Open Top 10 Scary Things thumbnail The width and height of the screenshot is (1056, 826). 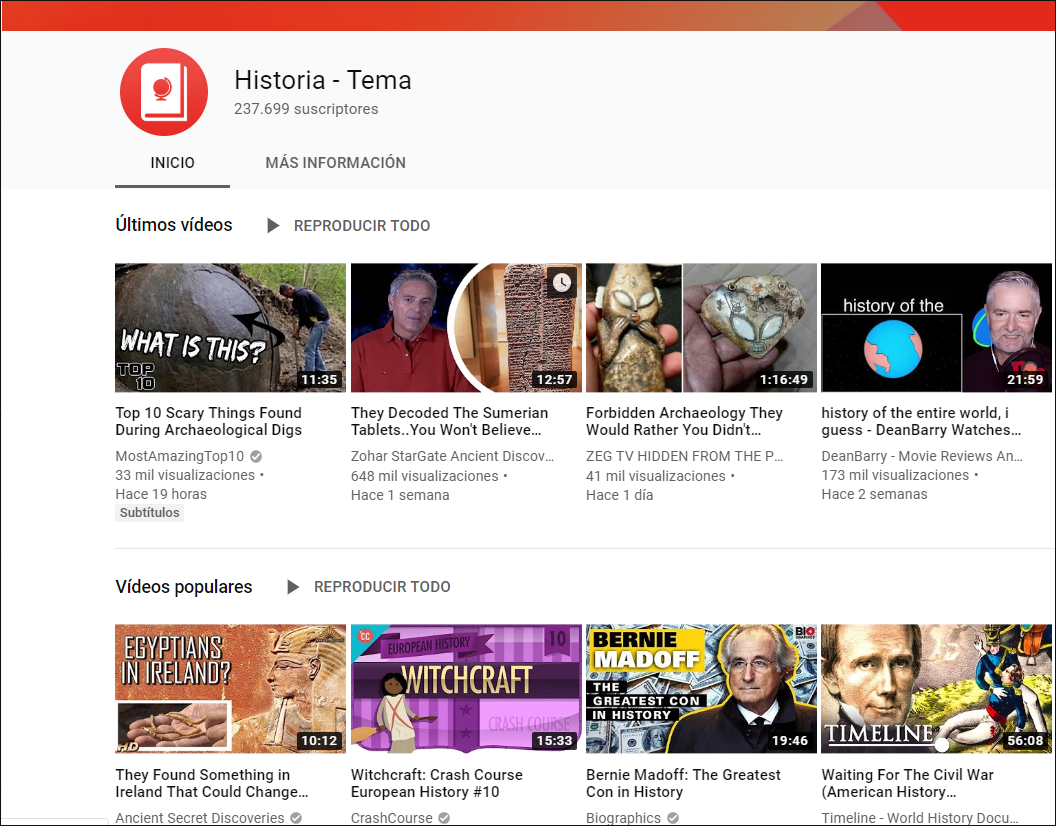[x=230, y=327]
